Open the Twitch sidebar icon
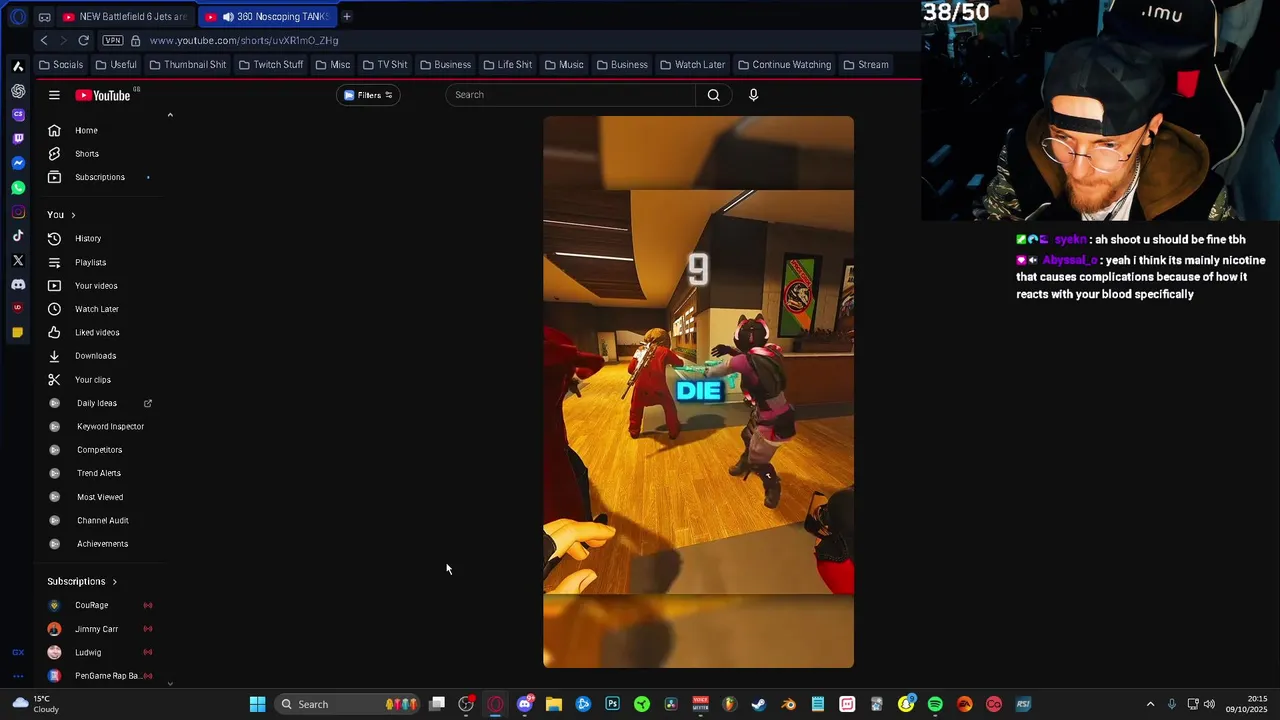This screenshot has height=720, width=1280. 18,139
